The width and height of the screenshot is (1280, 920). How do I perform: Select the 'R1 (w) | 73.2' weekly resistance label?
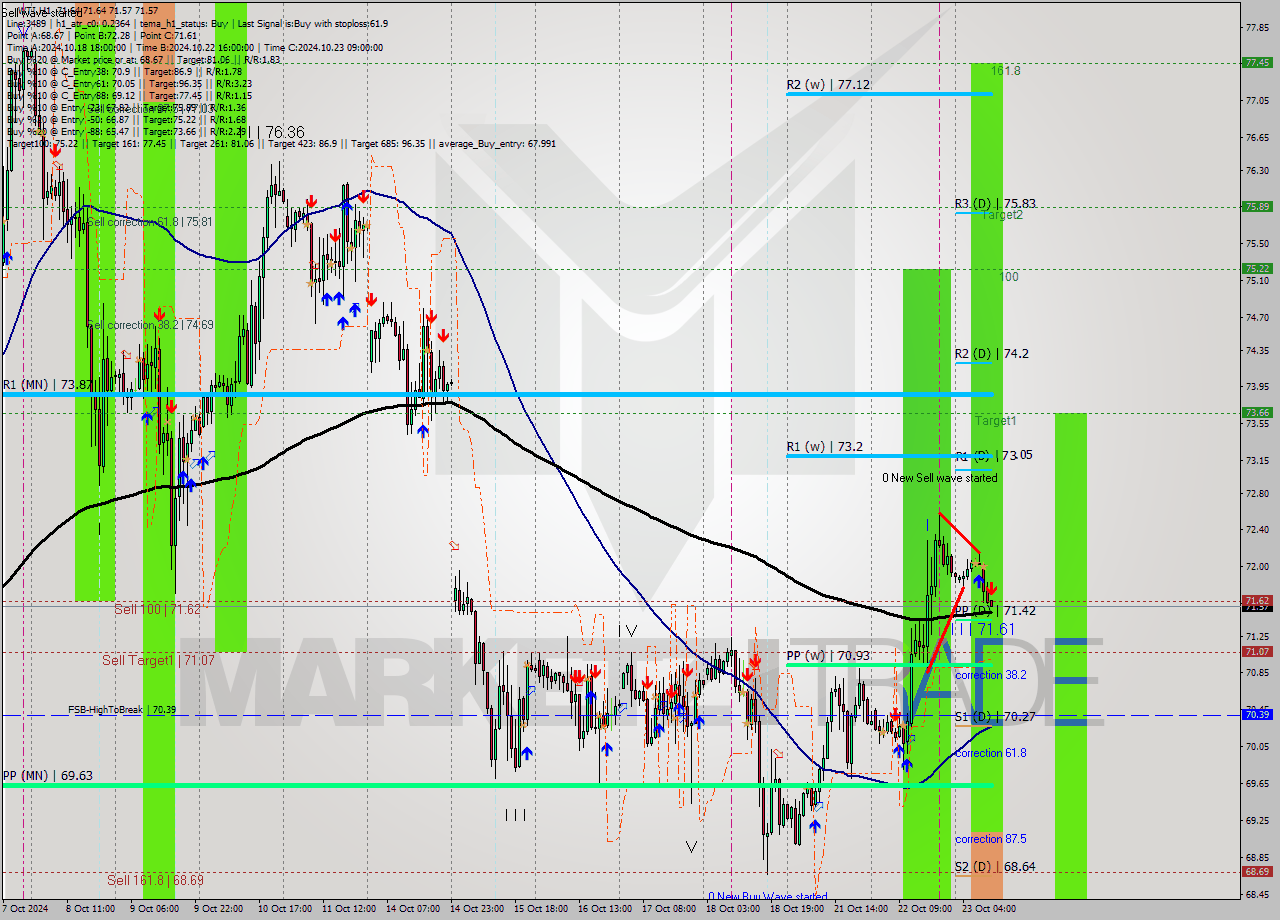click(824, 447)
